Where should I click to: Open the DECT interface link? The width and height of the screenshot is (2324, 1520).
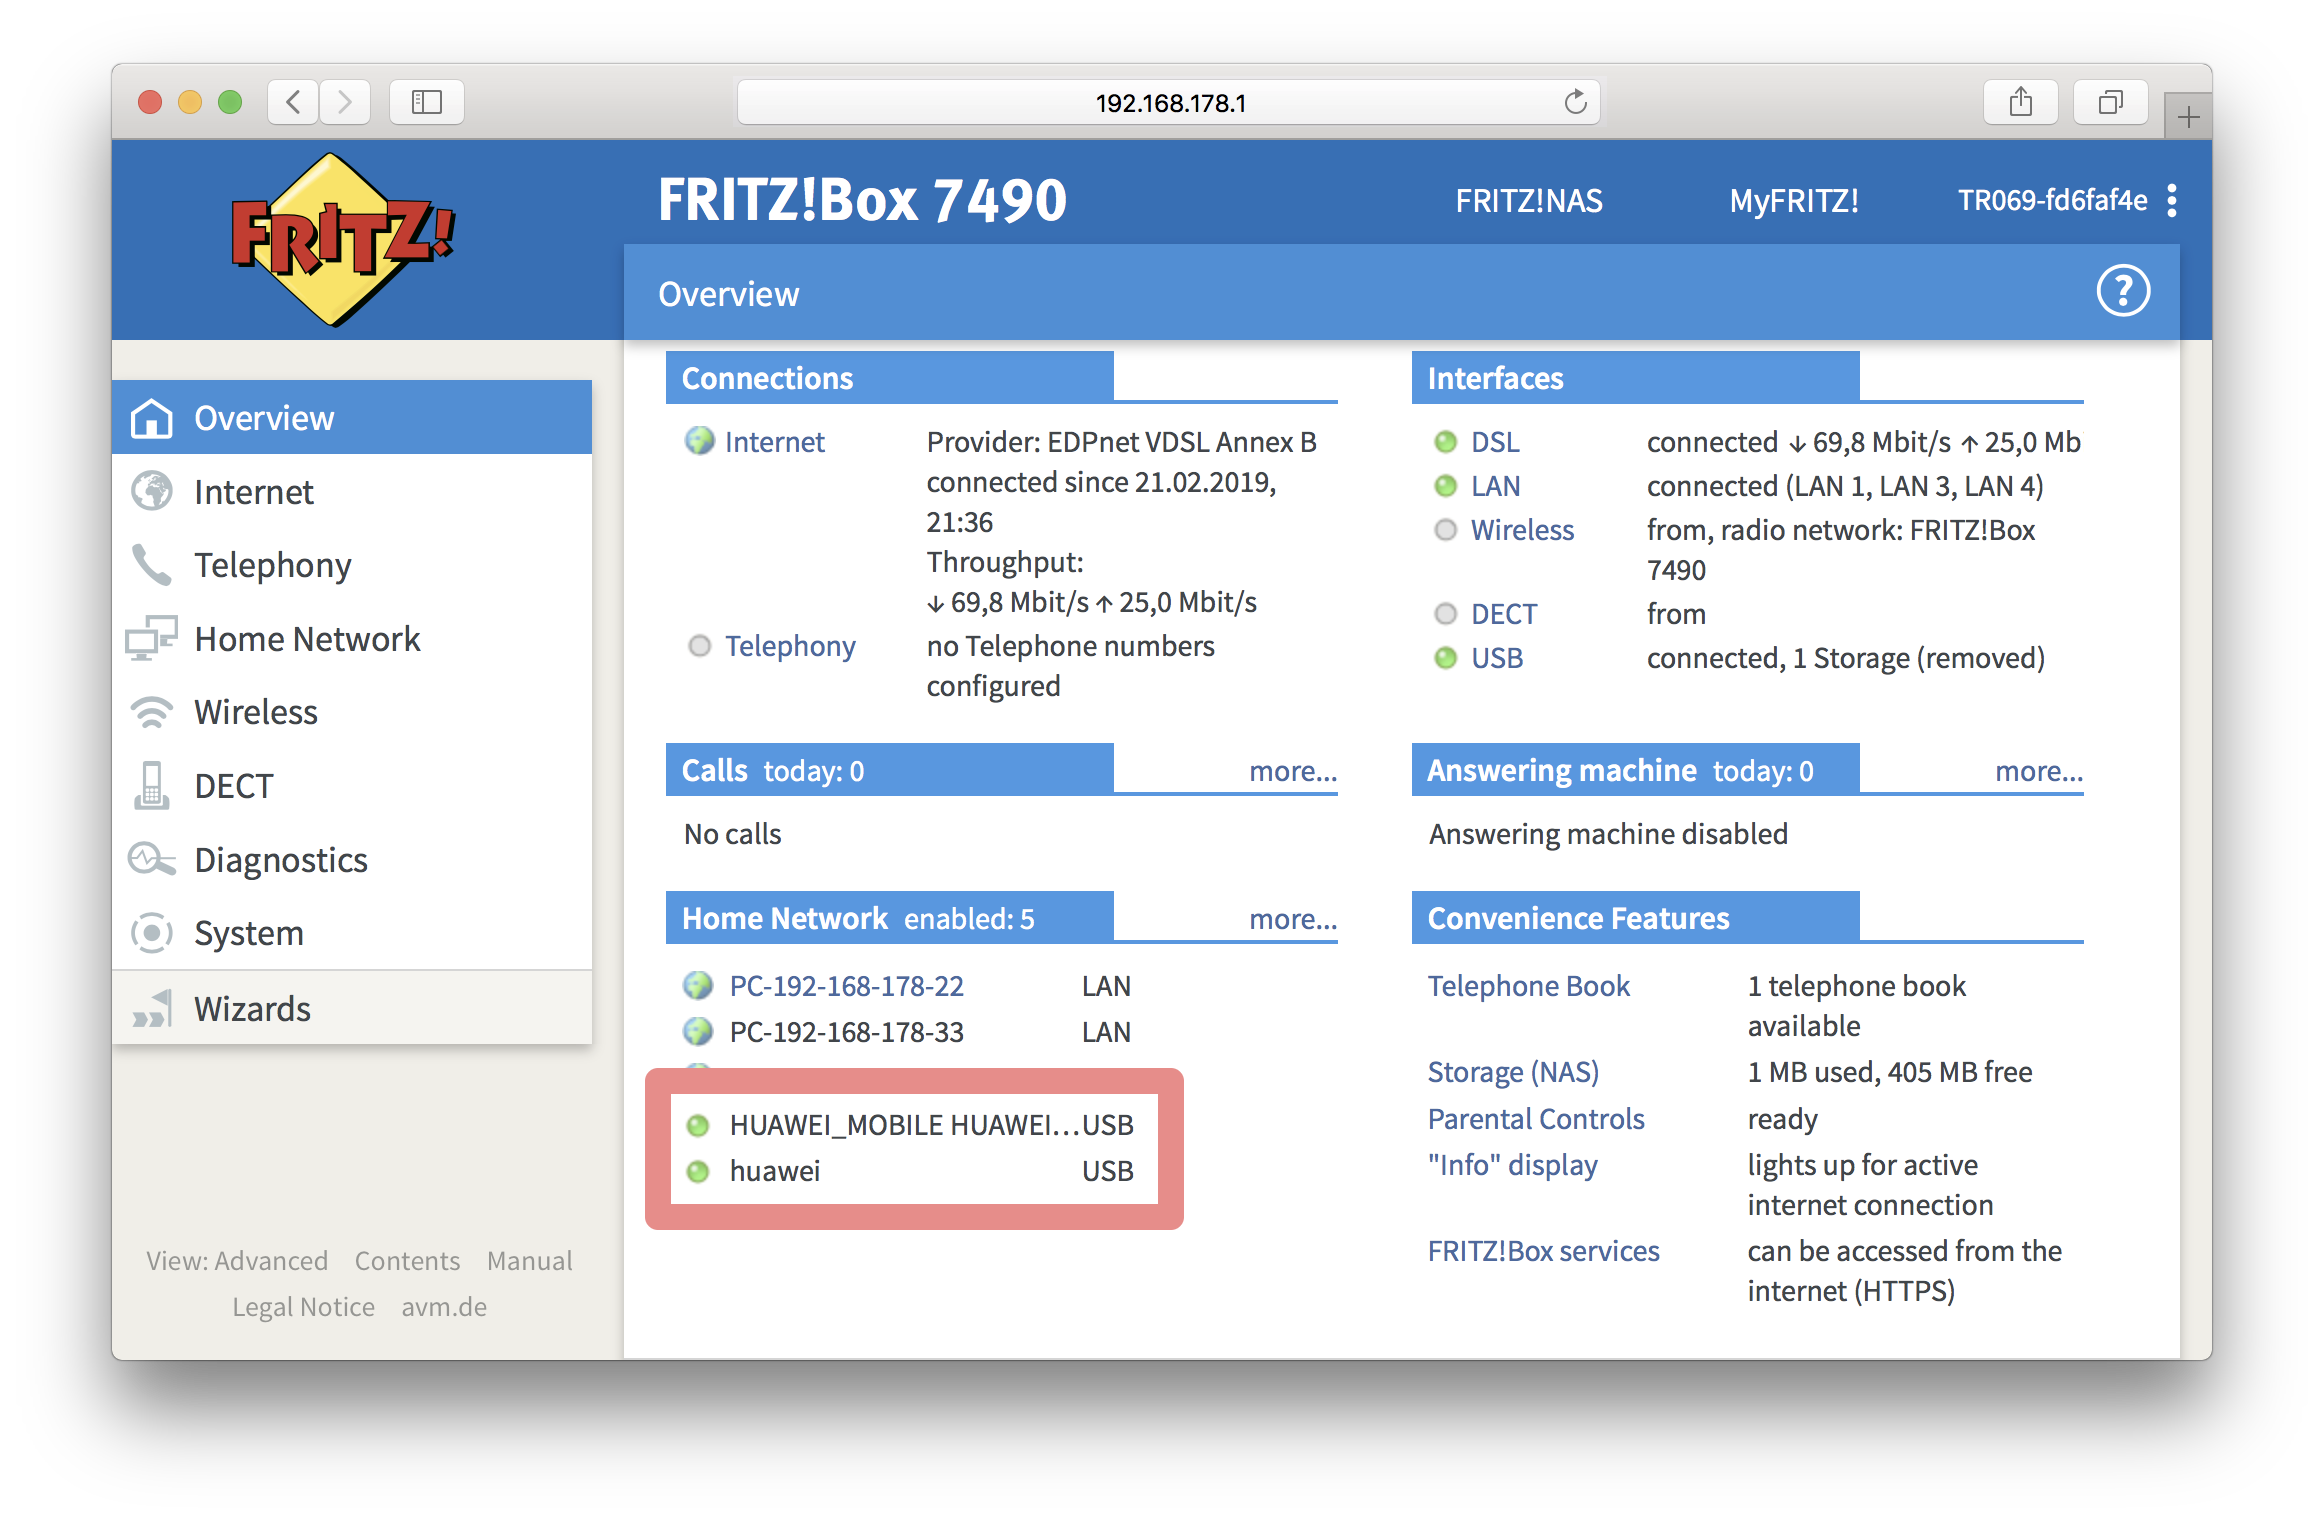coord(1504,614)
